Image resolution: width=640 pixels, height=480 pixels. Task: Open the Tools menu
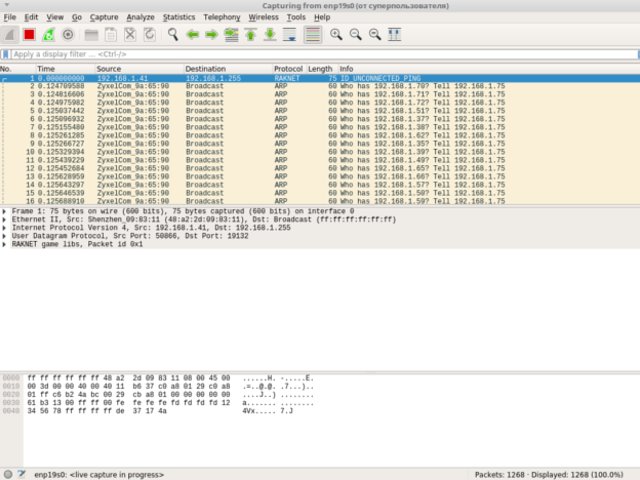pos(296,17)
